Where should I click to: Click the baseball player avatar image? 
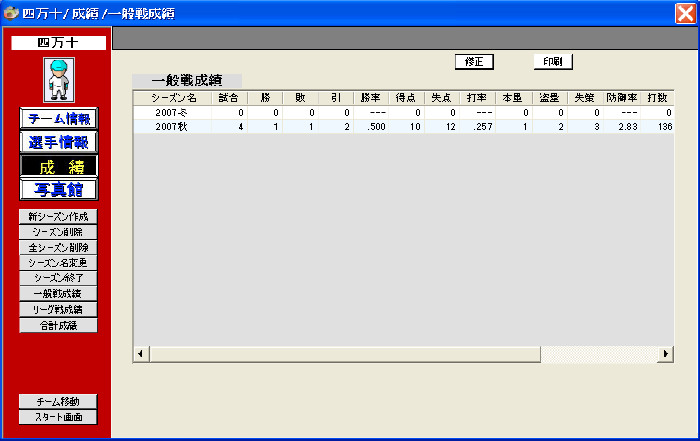59,80
